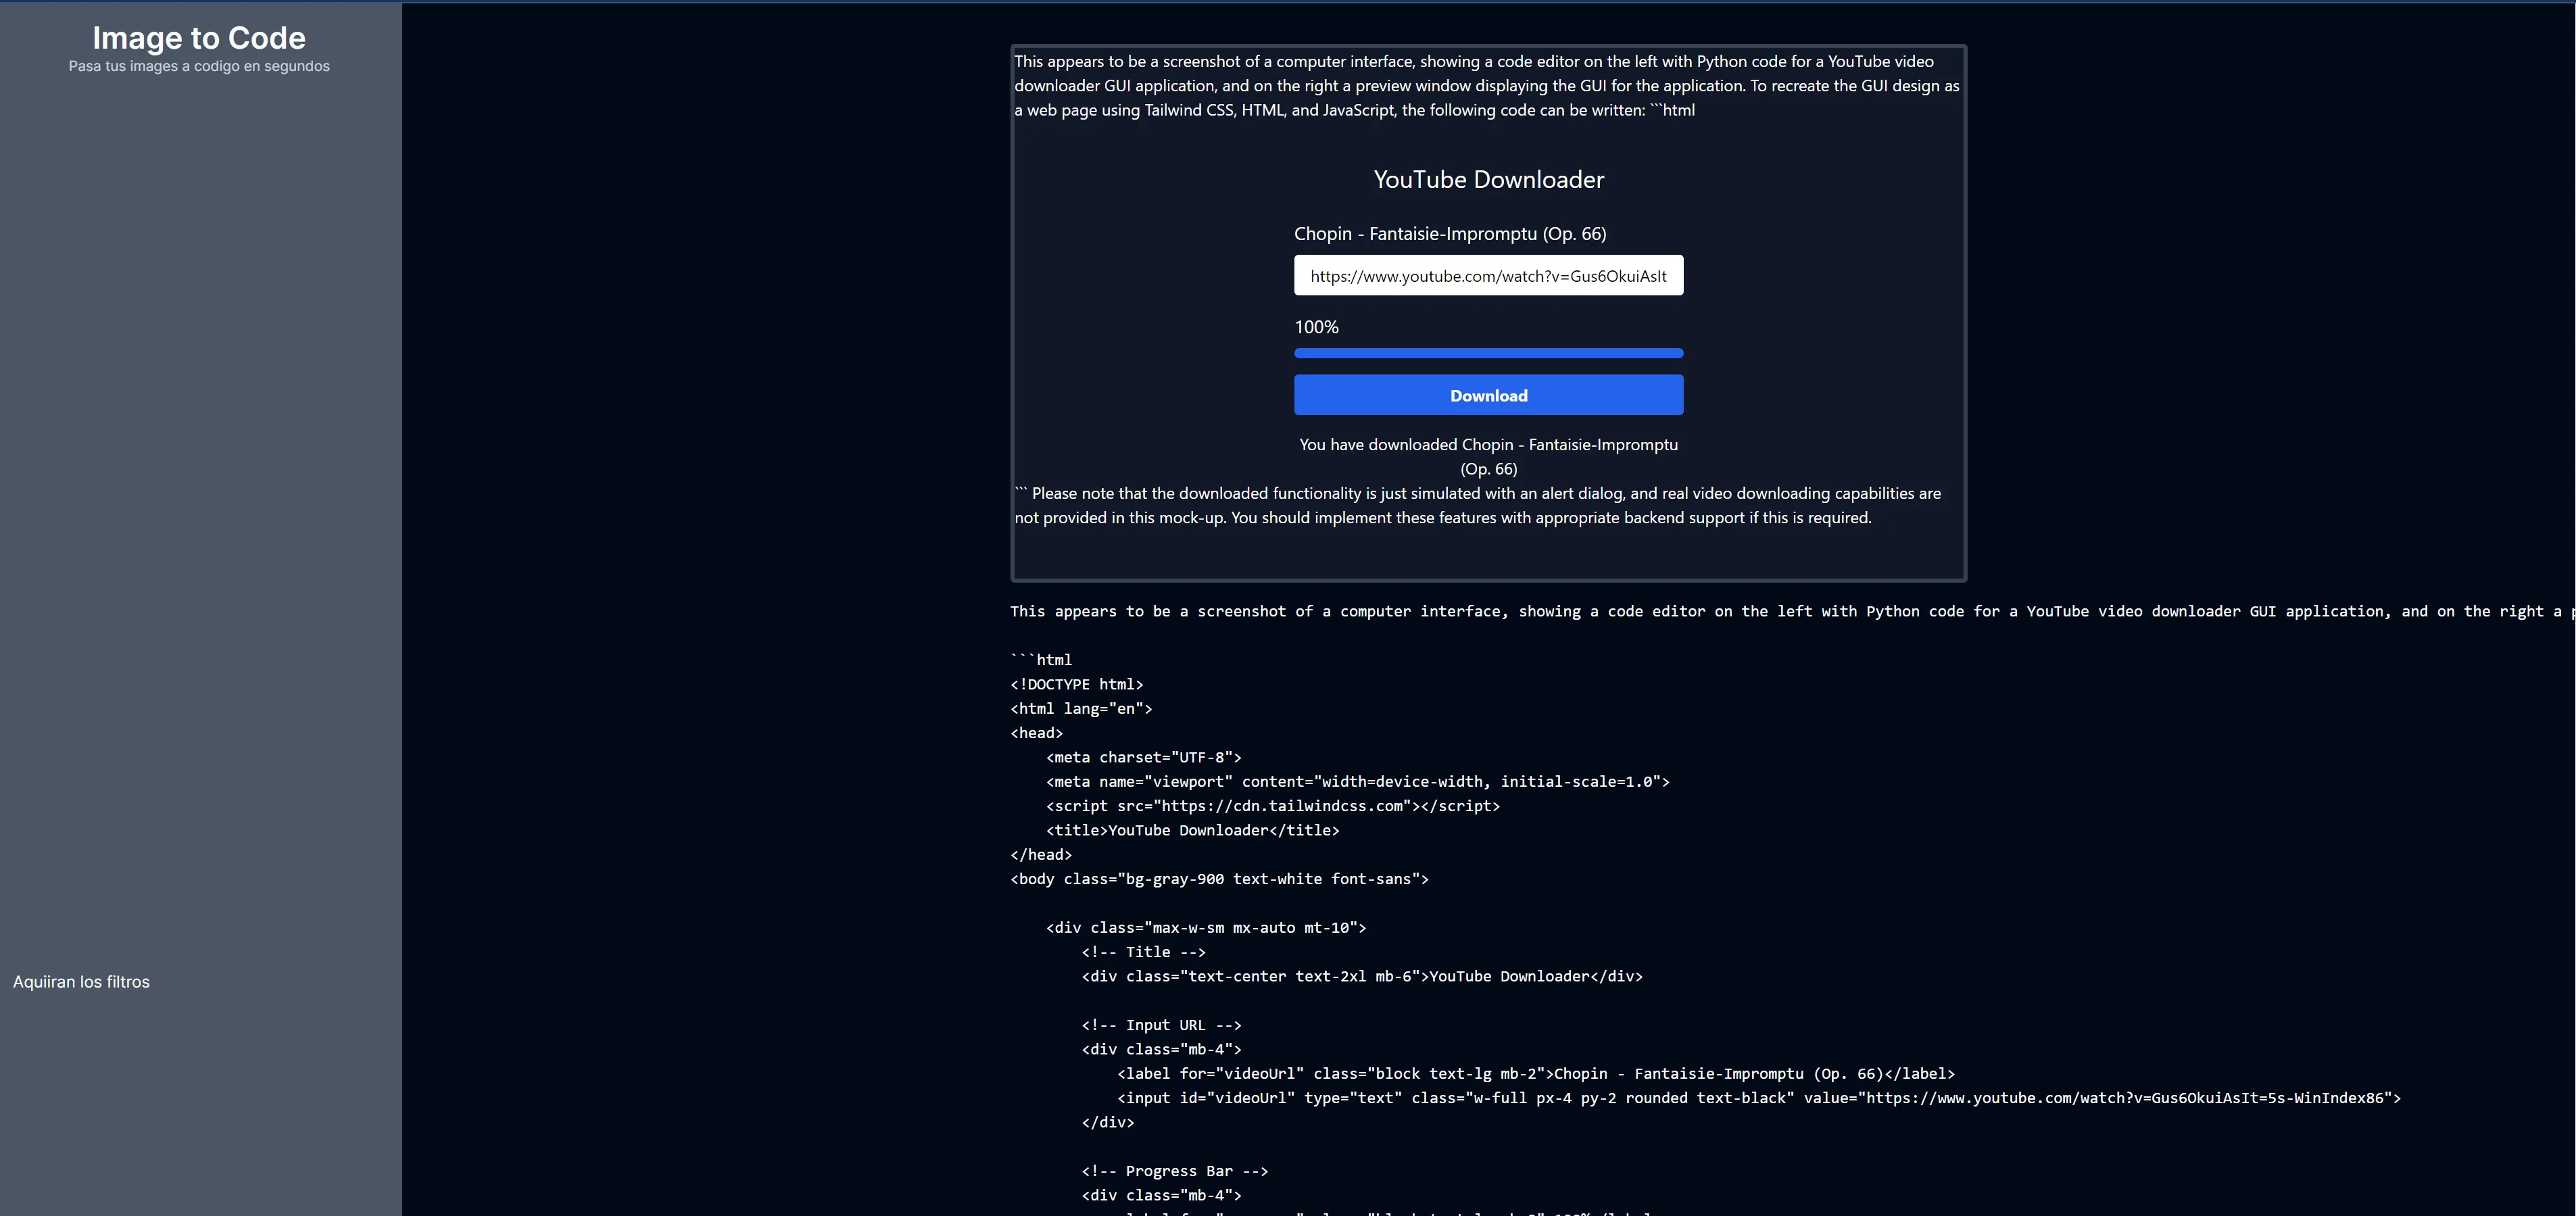Click the 'You have downloaded Chopin' message
Viewport: 2576px width, 1216px height.
(1488, 456)
